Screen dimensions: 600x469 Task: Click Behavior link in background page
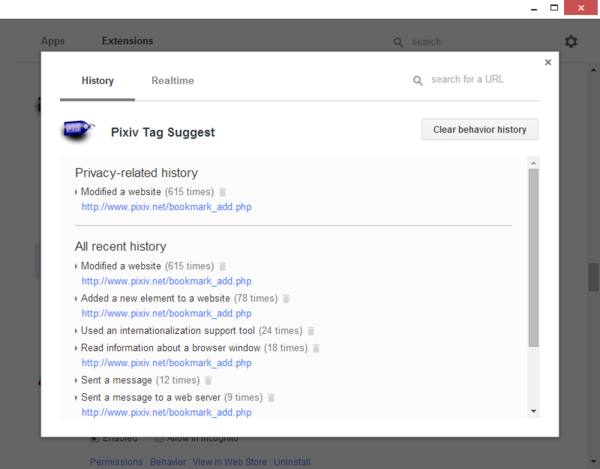[168, 462]
